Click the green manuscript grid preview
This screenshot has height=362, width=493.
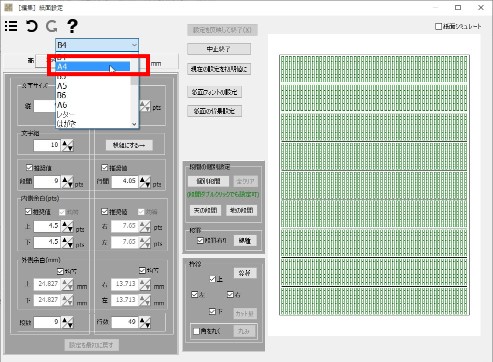point(374,185)
